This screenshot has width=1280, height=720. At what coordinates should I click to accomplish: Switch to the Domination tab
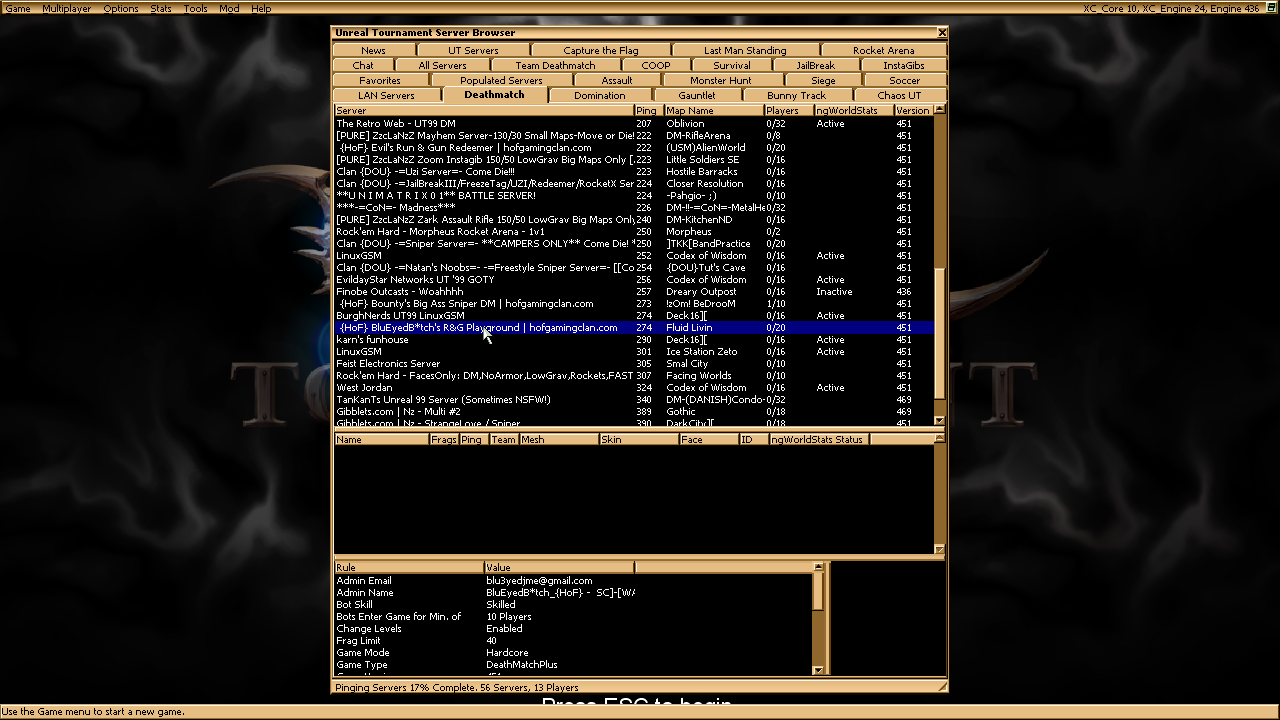tap(600, 95)
